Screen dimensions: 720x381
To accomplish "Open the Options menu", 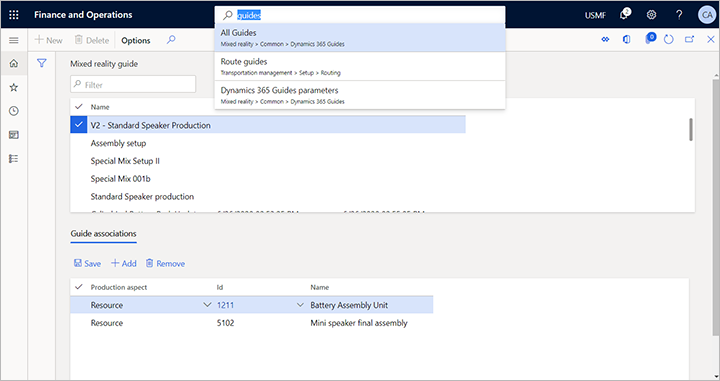I will (x=135, y=40).
